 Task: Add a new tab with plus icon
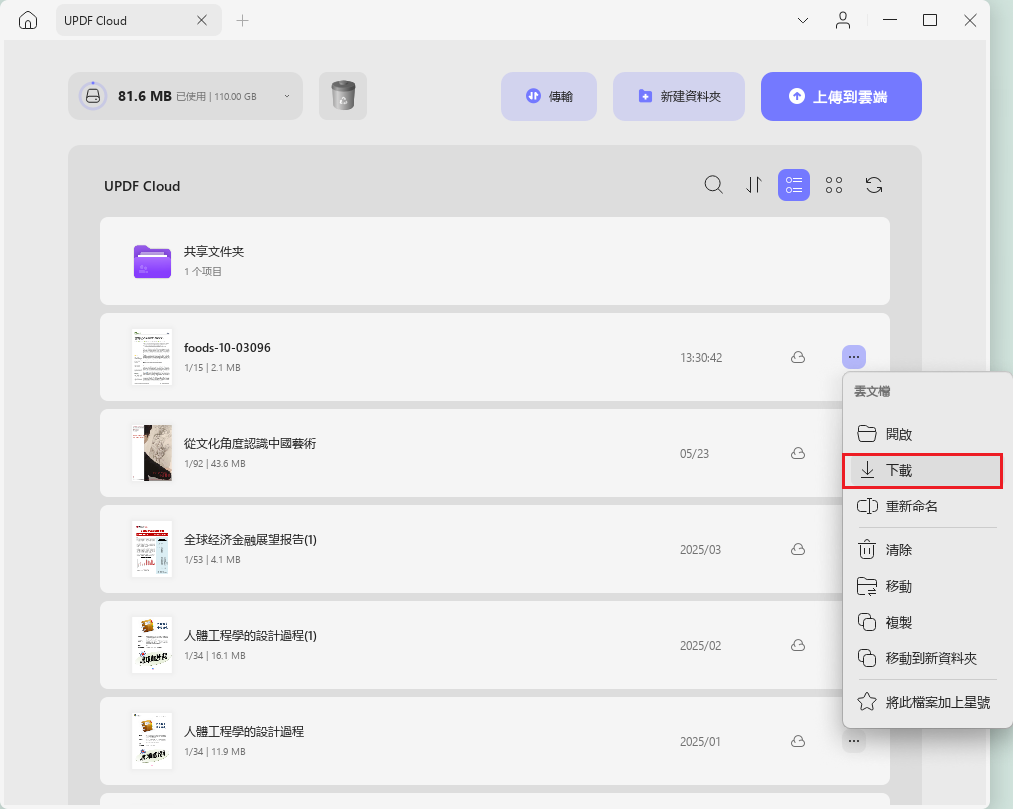pos(242,21)
